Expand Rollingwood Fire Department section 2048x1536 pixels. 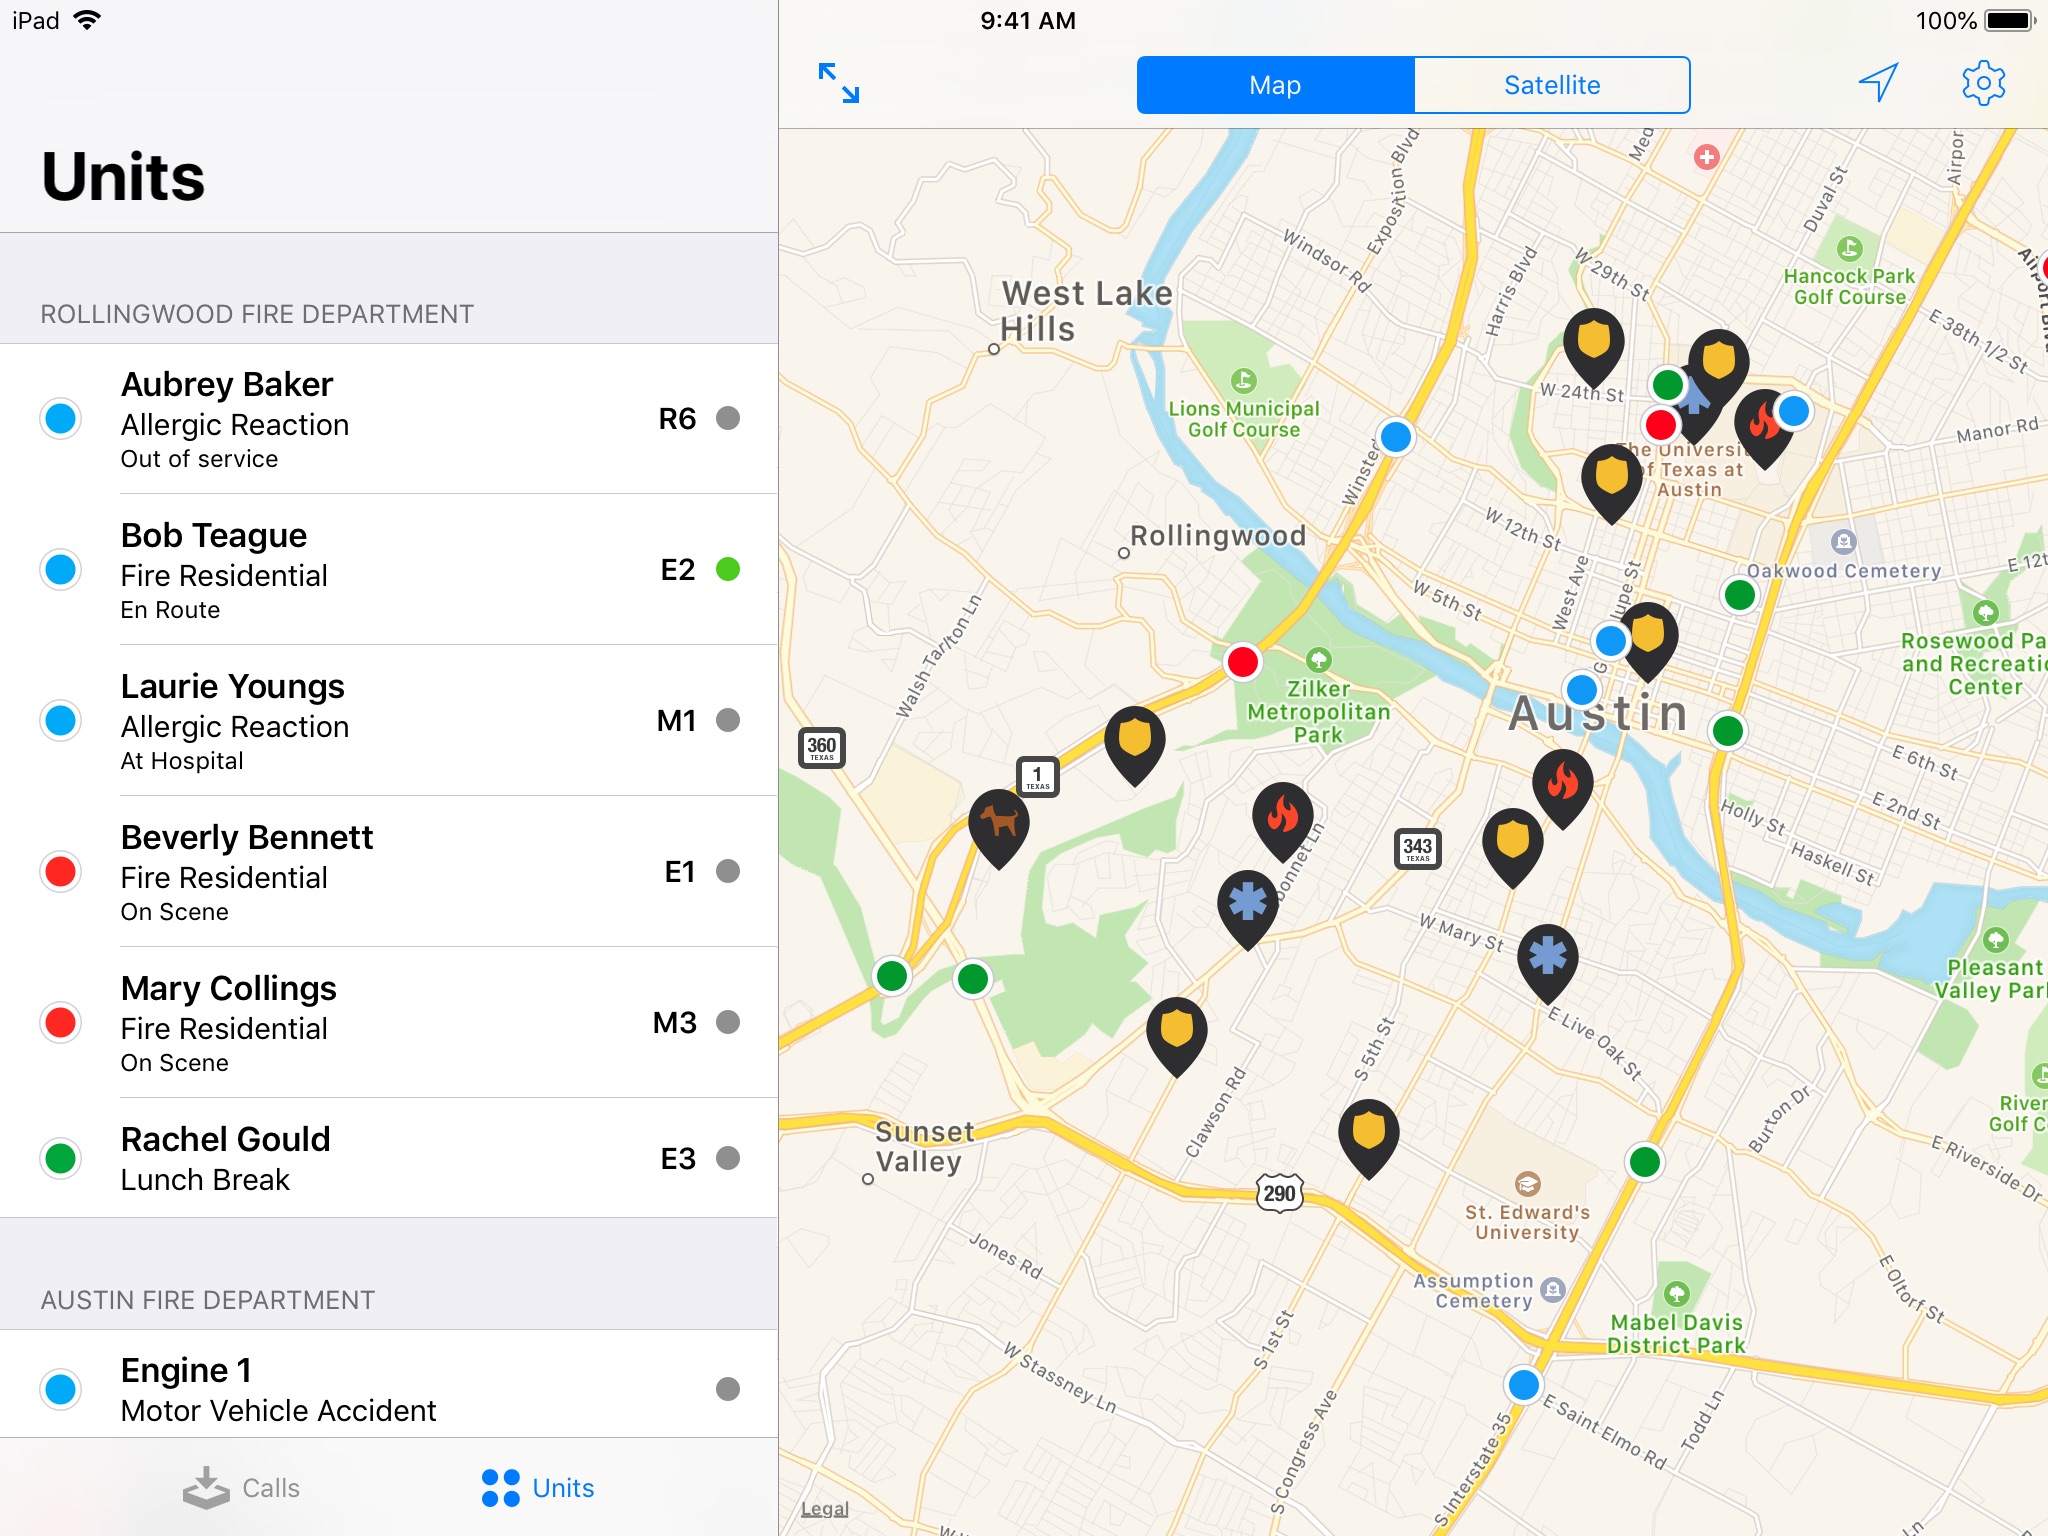coord(260,311)
